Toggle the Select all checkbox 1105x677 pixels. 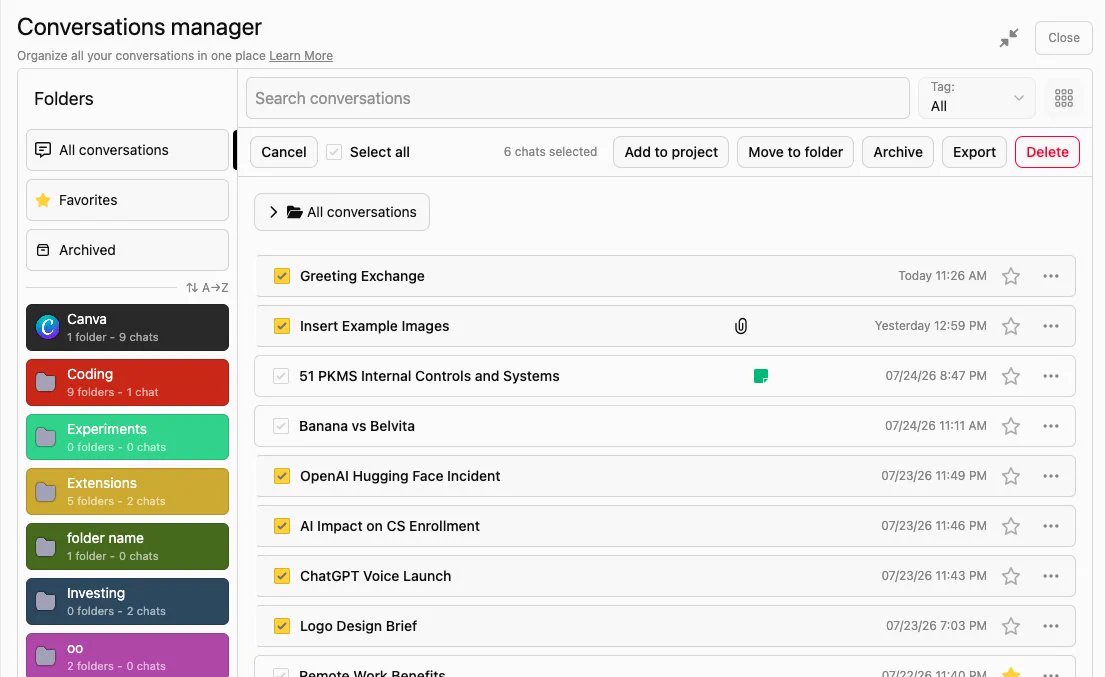[x=334, y=152]
